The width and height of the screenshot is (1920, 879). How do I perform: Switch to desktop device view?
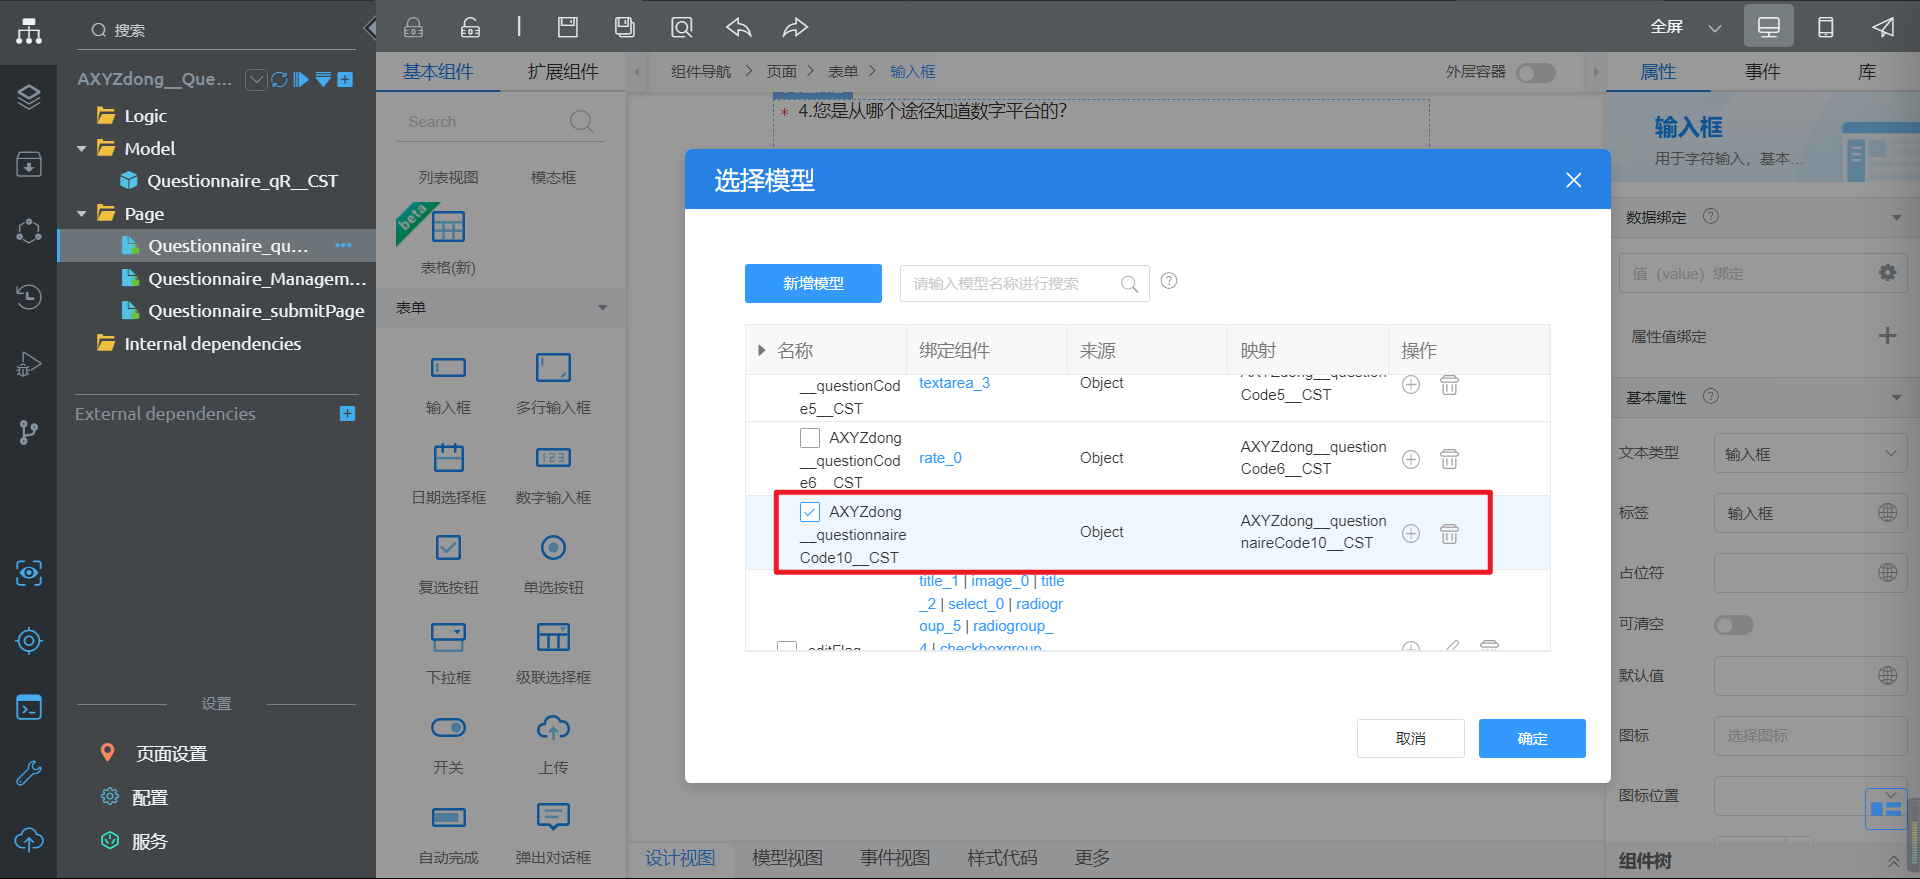click(x=1769, y=27)
